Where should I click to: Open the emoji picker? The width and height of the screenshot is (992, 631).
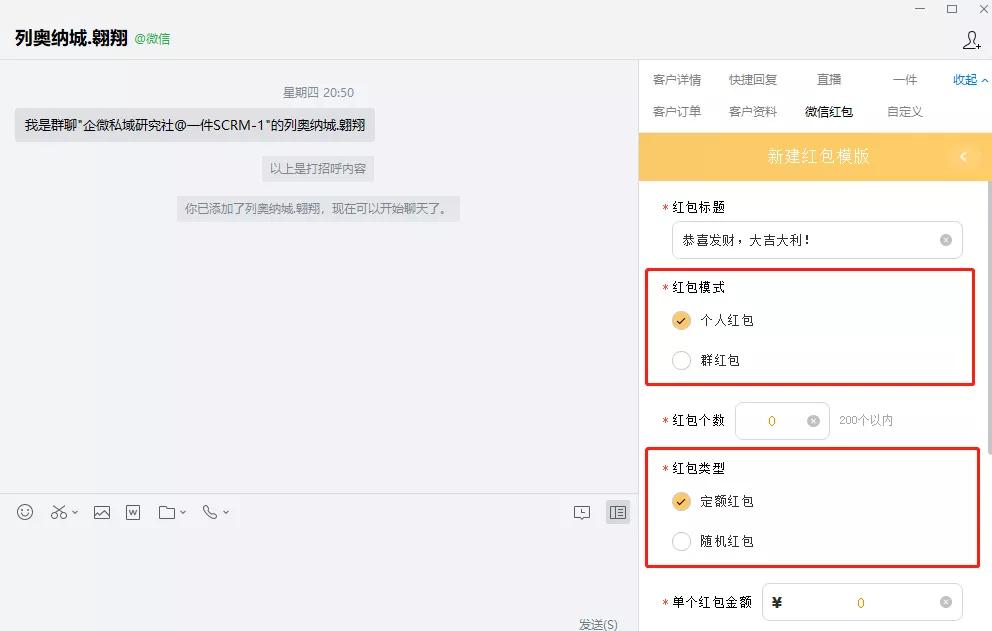23,511
